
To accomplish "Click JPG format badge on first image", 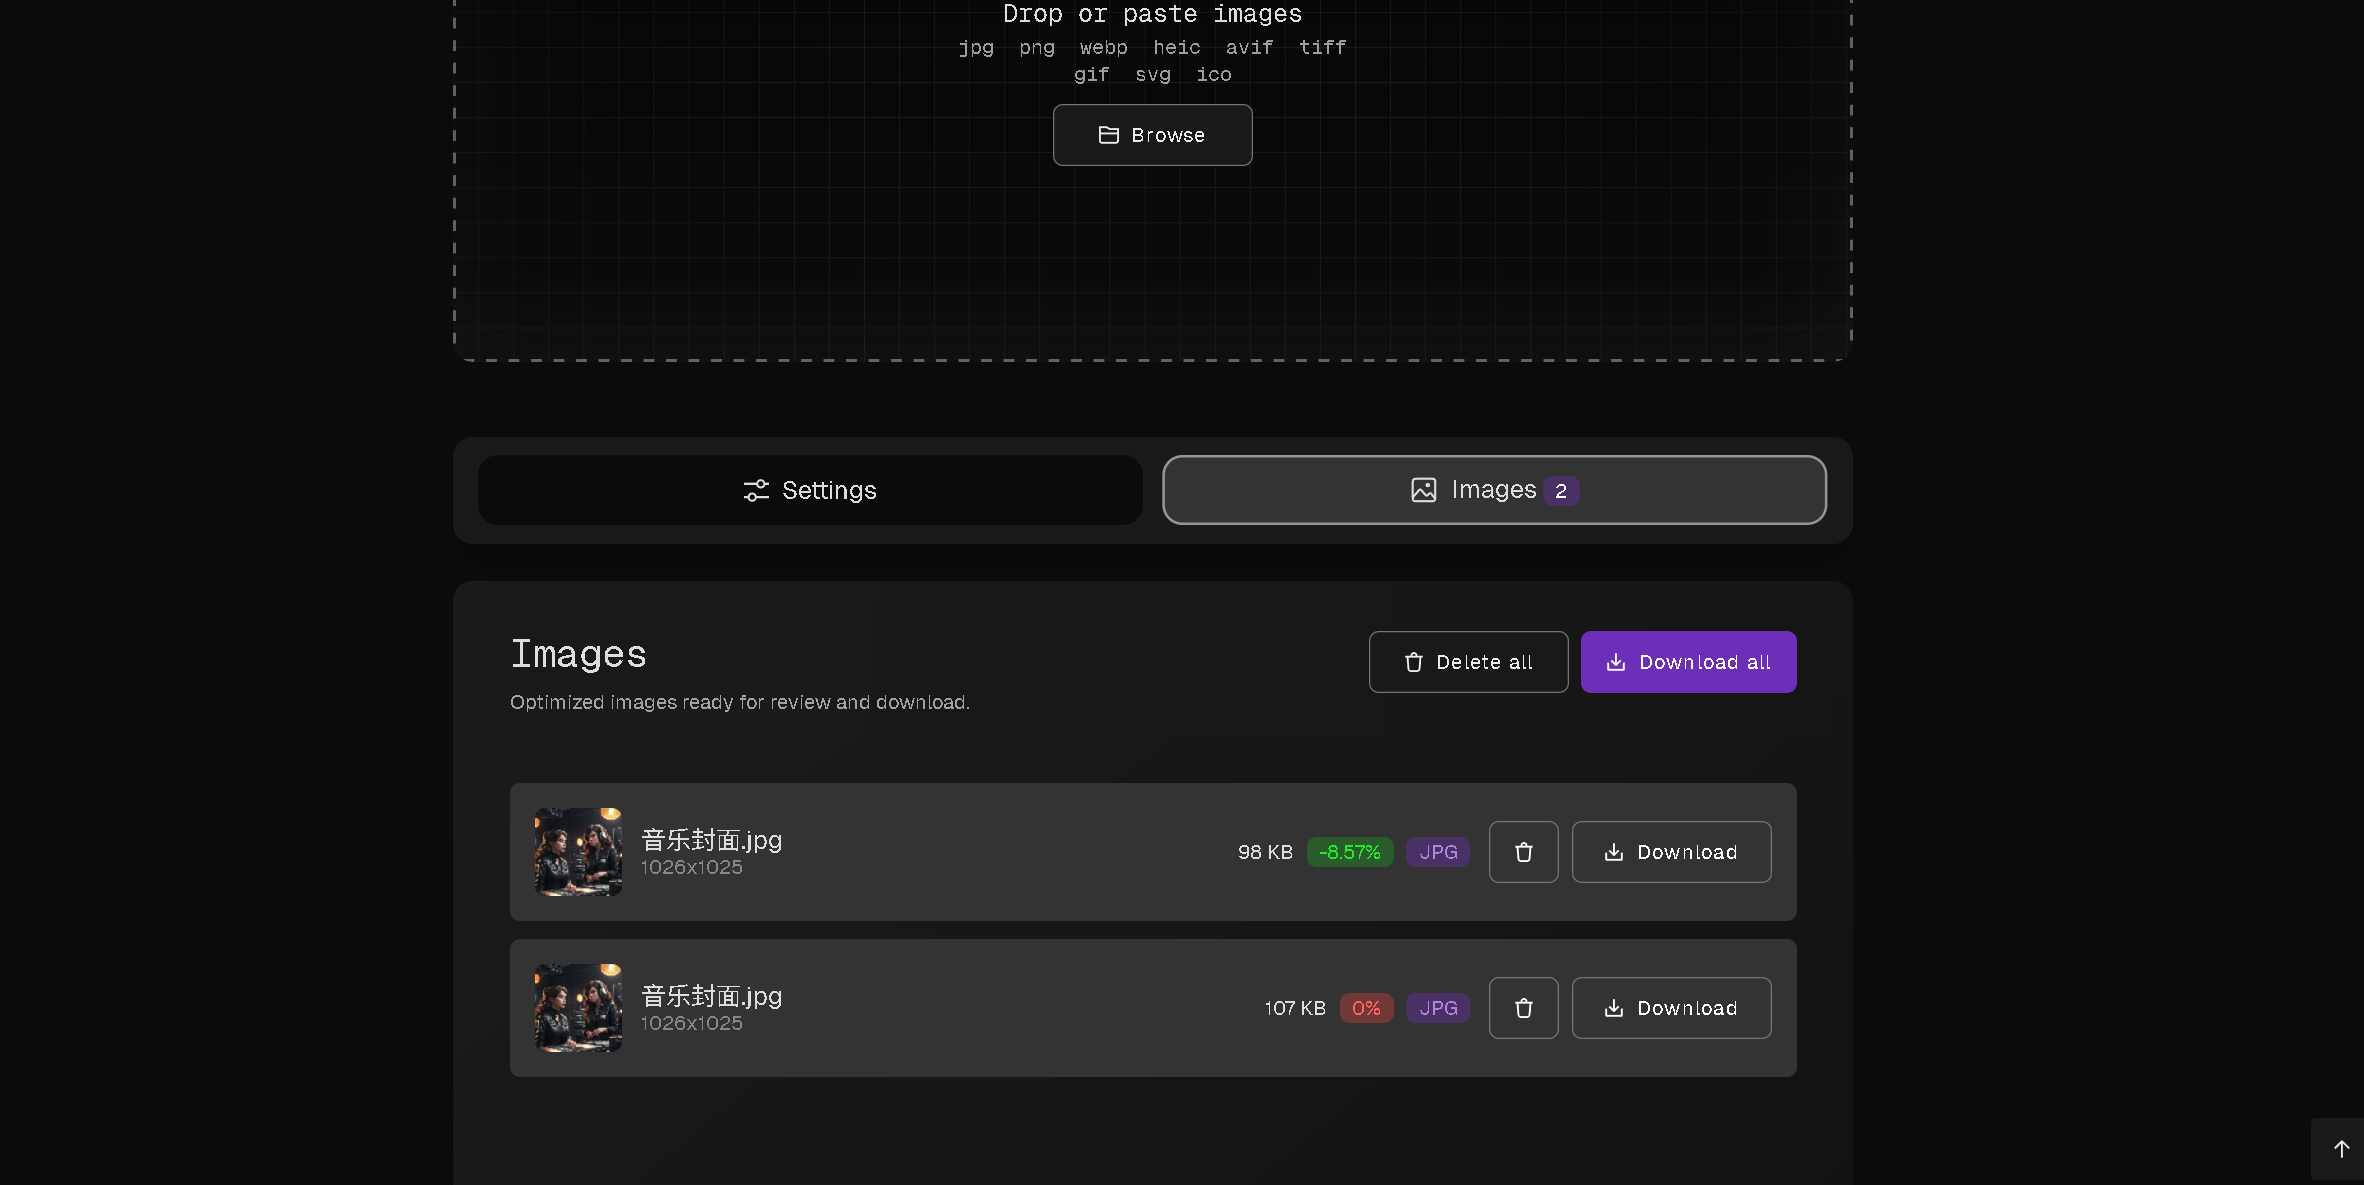I will [1437, 852].
